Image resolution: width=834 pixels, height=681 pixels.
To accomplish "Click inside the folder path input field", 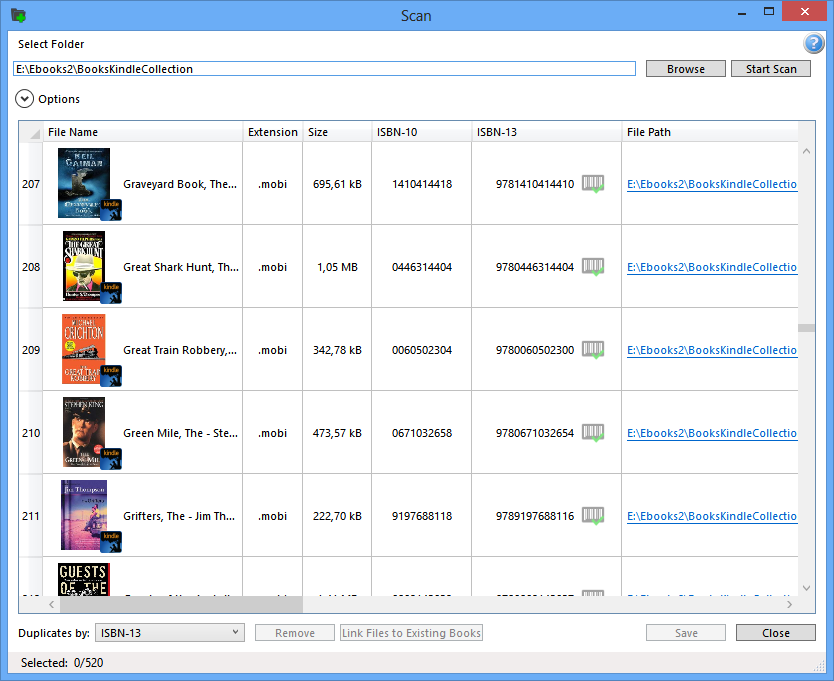I will tap(323, 68).
